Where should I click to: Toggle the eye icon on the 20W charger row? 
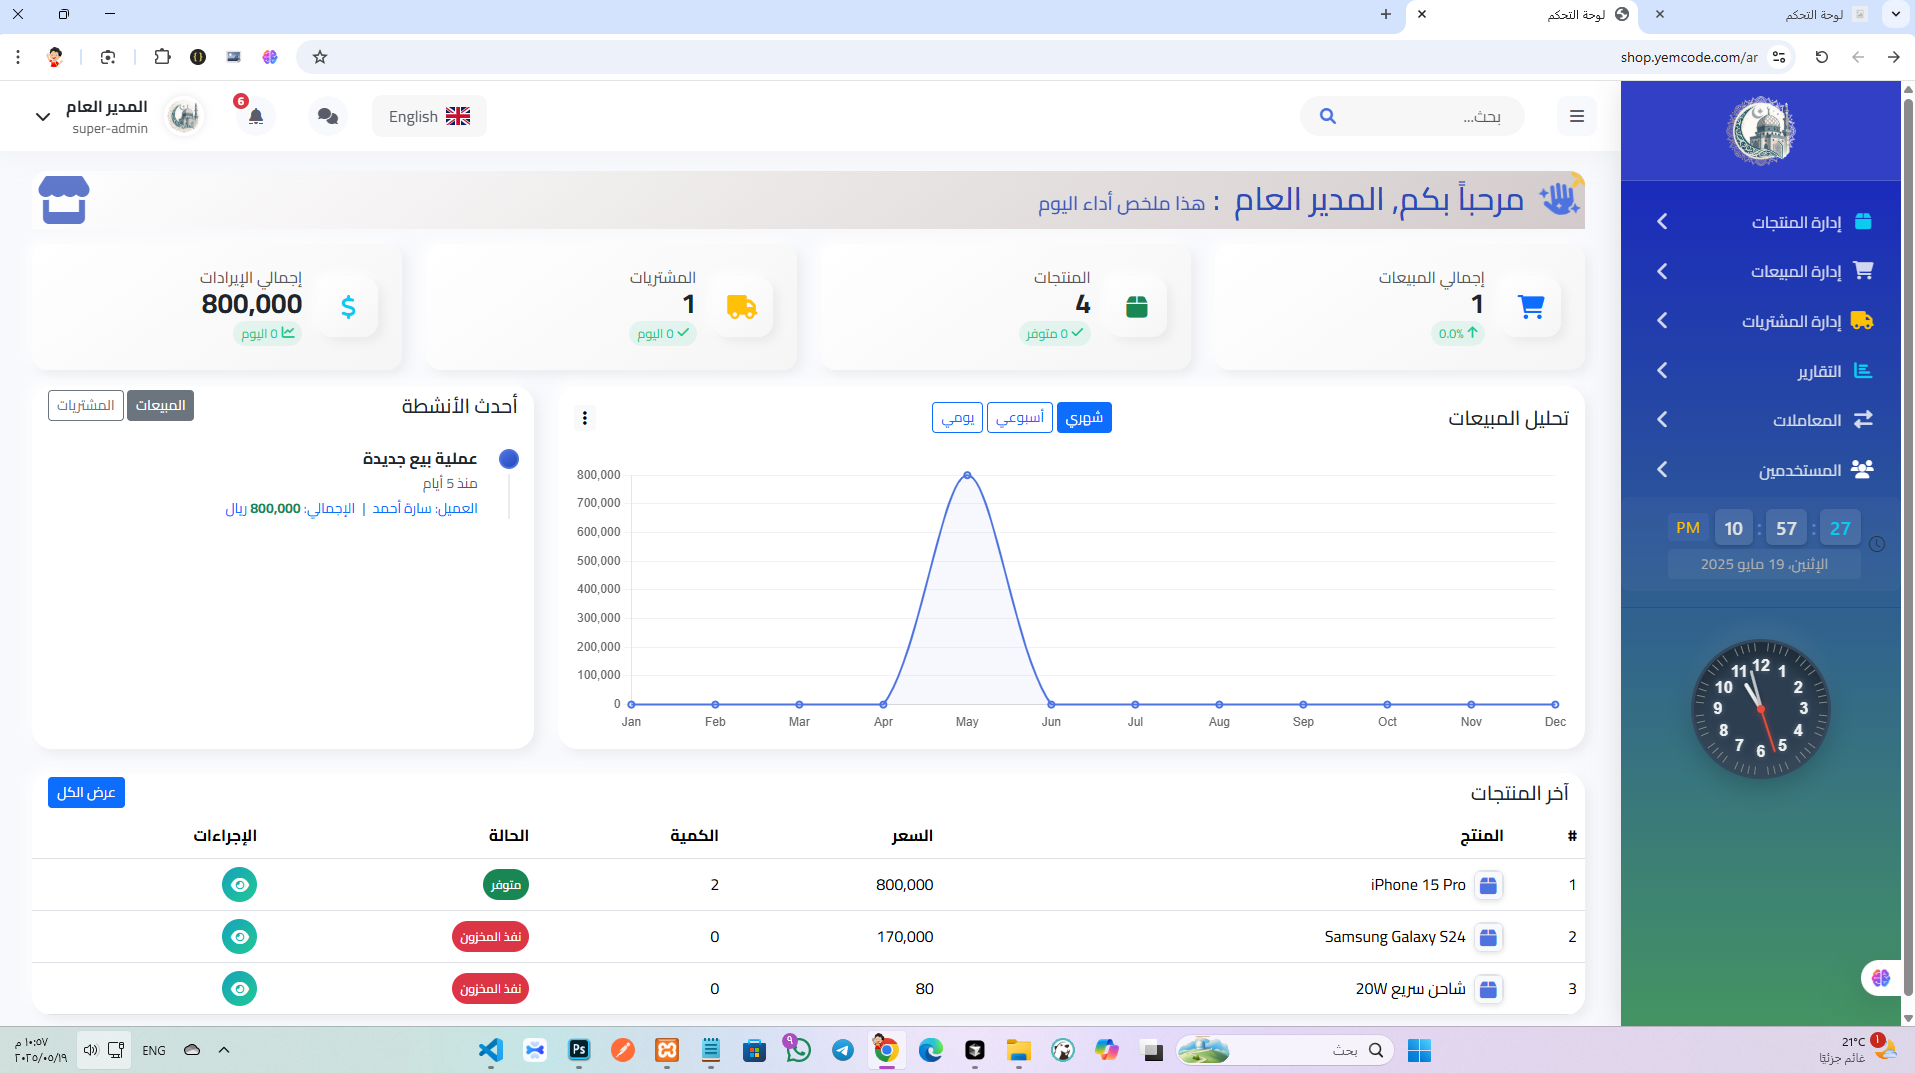[239, 989]
